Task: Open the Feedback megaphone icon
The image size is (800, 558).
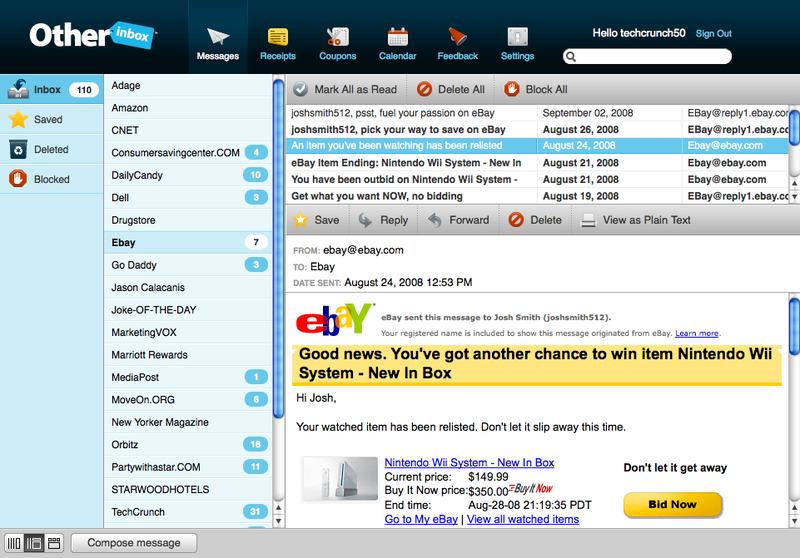Action: (x=457, y=37)
